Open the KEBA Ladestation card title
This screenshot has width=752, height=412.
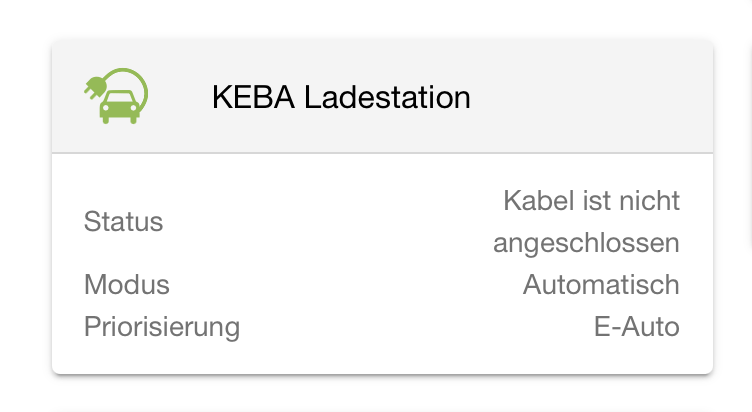point(340,97)
